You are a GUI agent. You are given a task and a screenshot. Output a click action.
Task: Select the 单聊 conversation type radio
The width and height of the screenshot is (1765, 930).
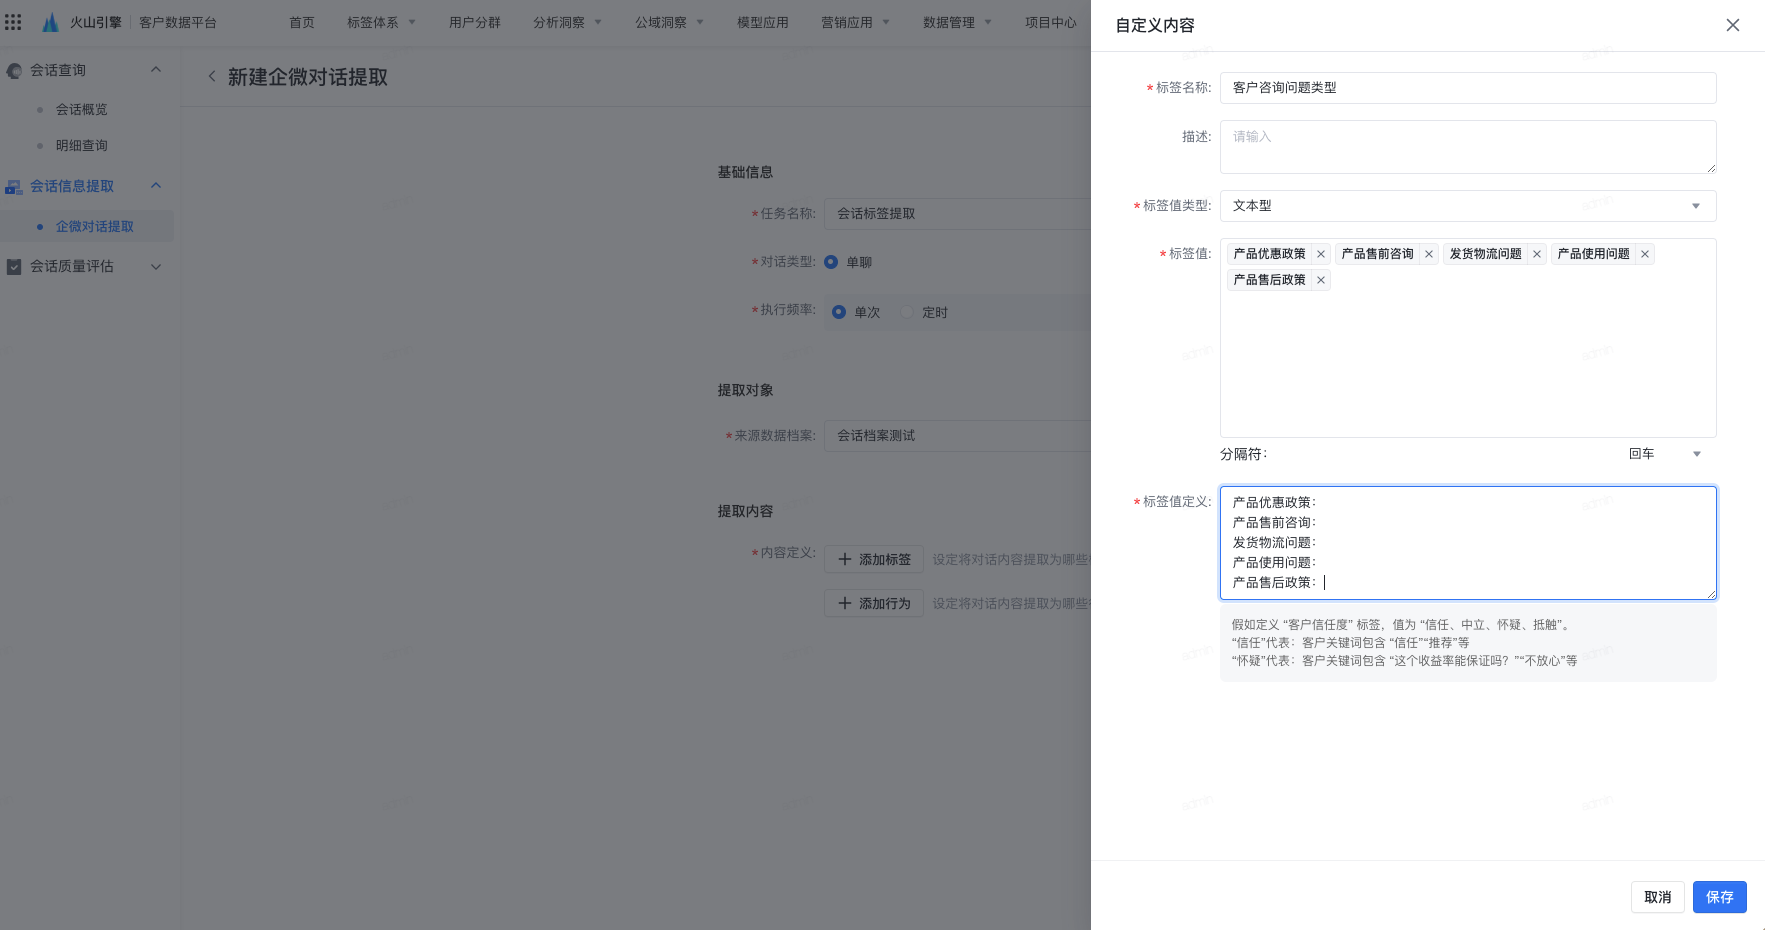831,262
